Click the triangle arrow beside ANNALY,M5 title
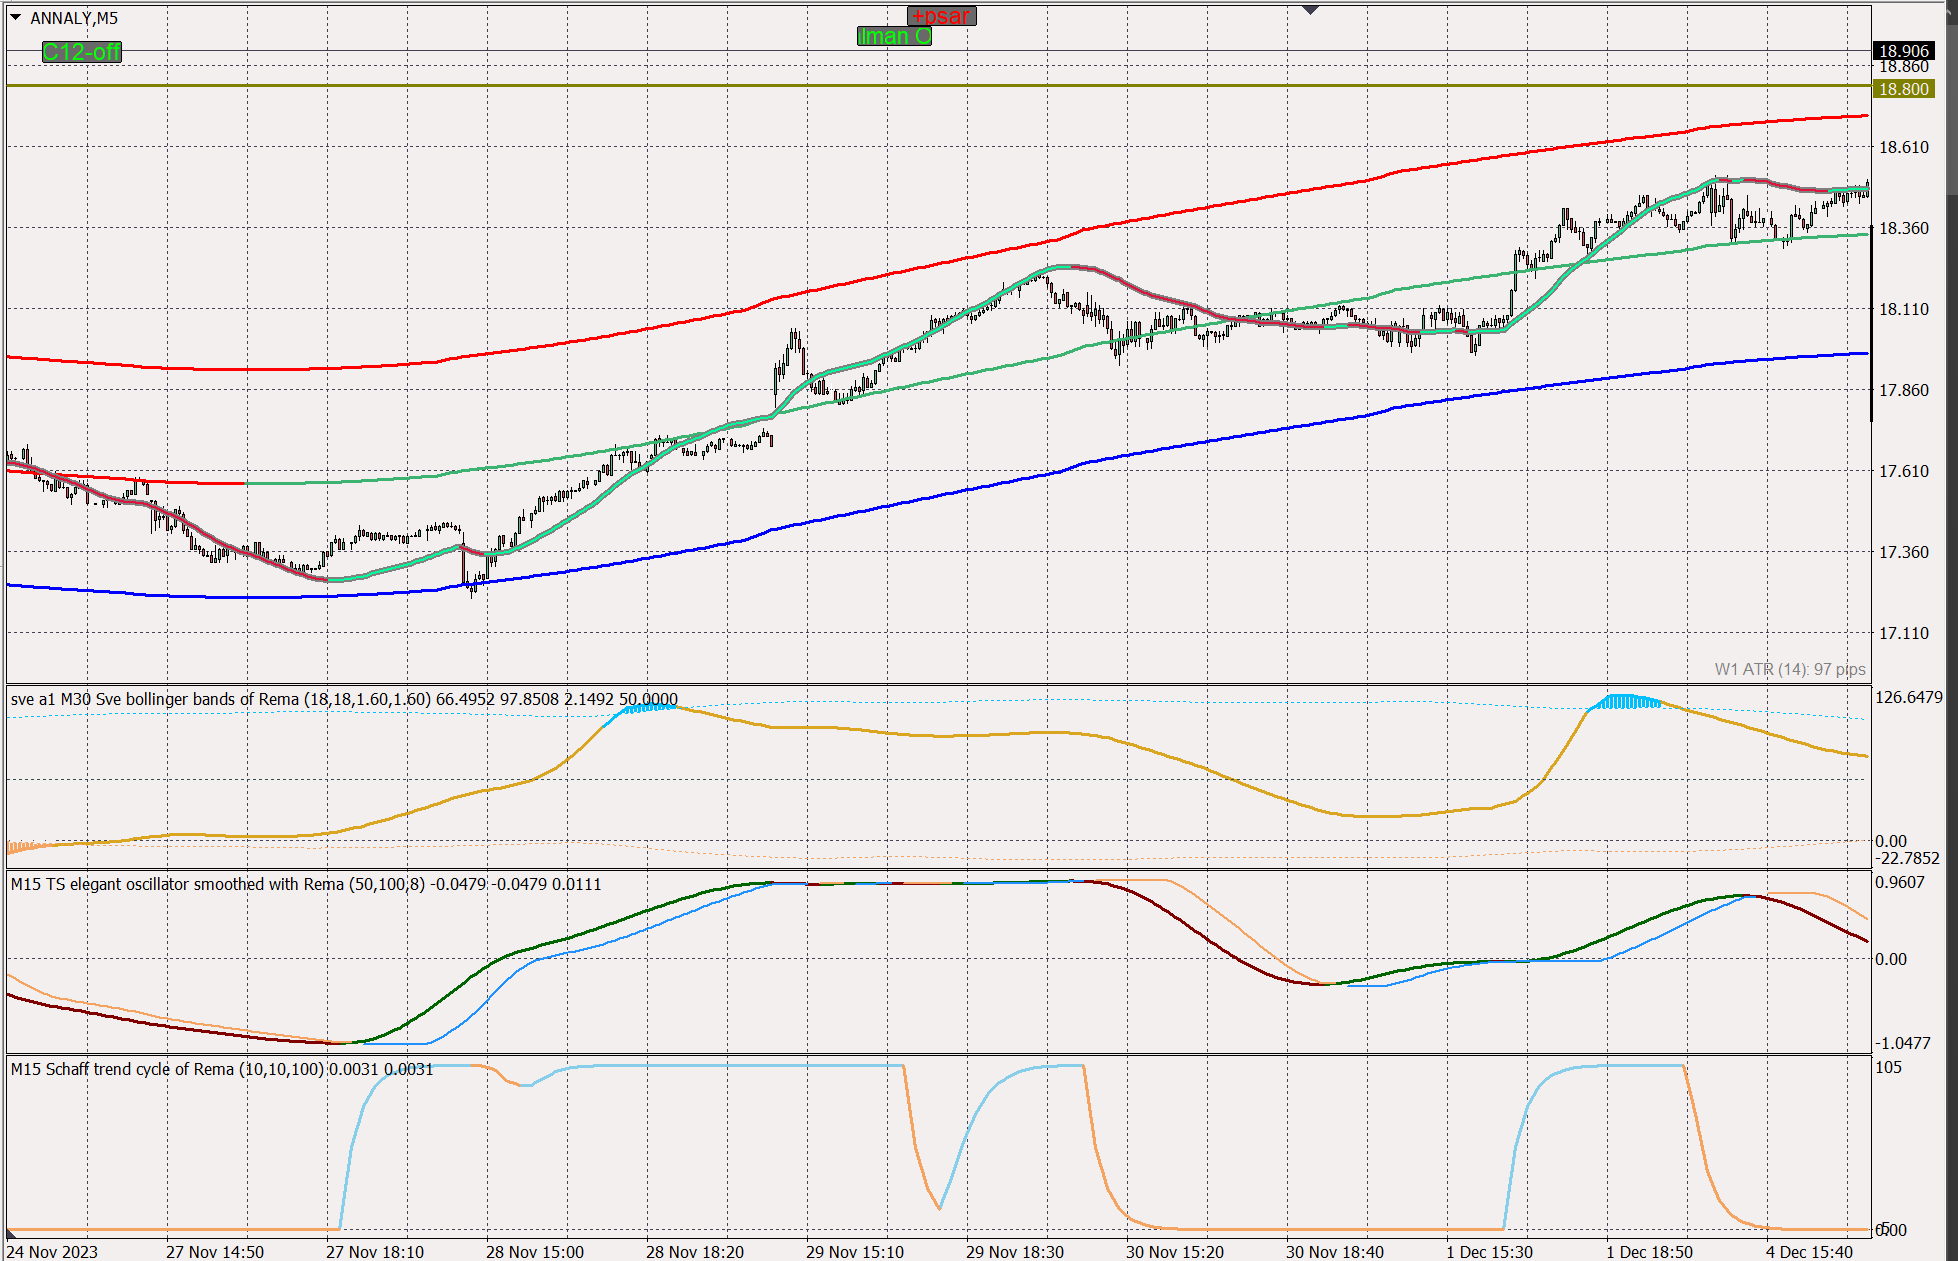Screen dimensions: 1958x1261 [16, 17]
